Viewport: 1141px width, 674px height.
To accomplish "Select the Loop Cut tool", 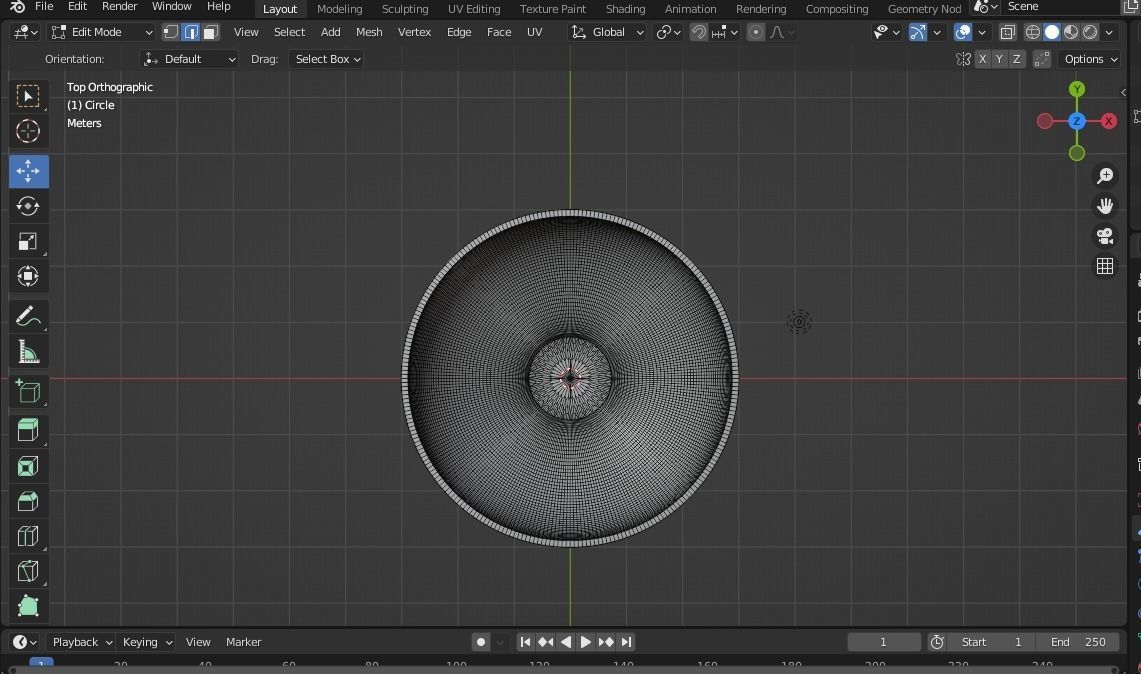I will coord(28,536).
